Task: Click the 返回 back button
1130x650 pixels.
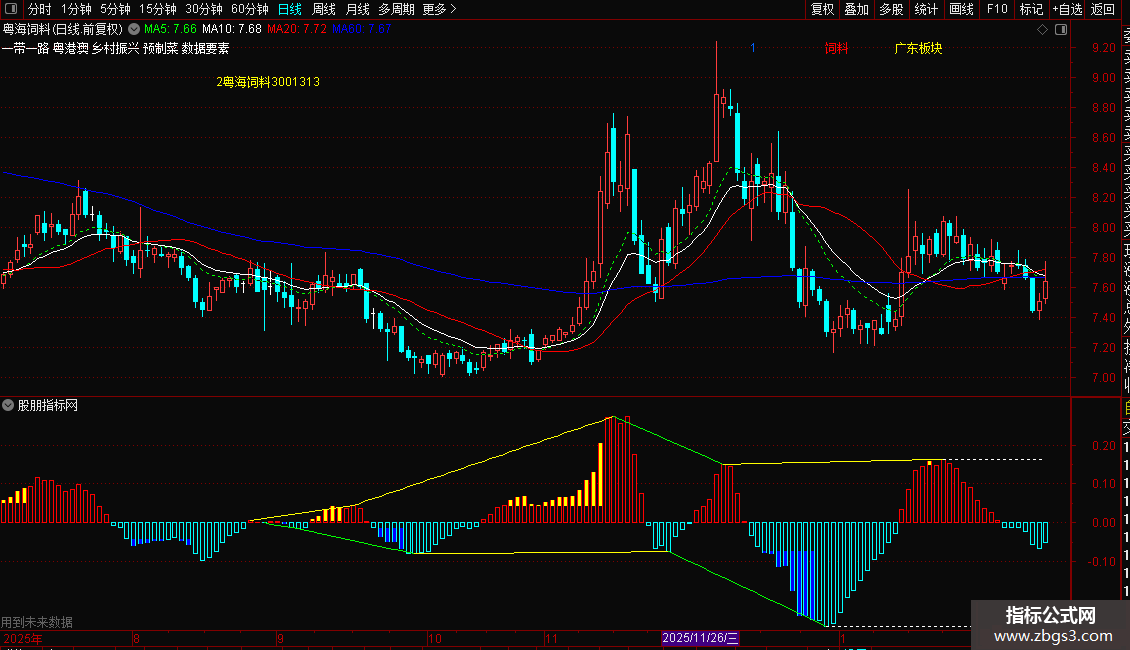Action: point(1103,9)
